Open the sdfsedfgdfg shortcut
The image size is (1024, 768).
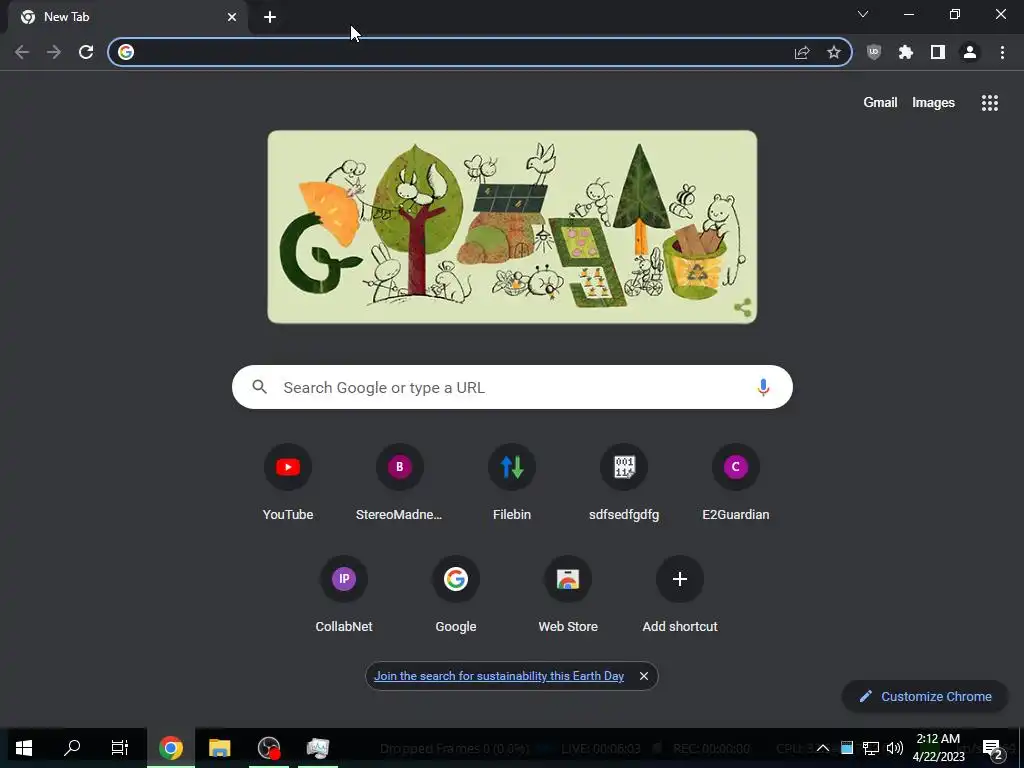coord(624,483)
